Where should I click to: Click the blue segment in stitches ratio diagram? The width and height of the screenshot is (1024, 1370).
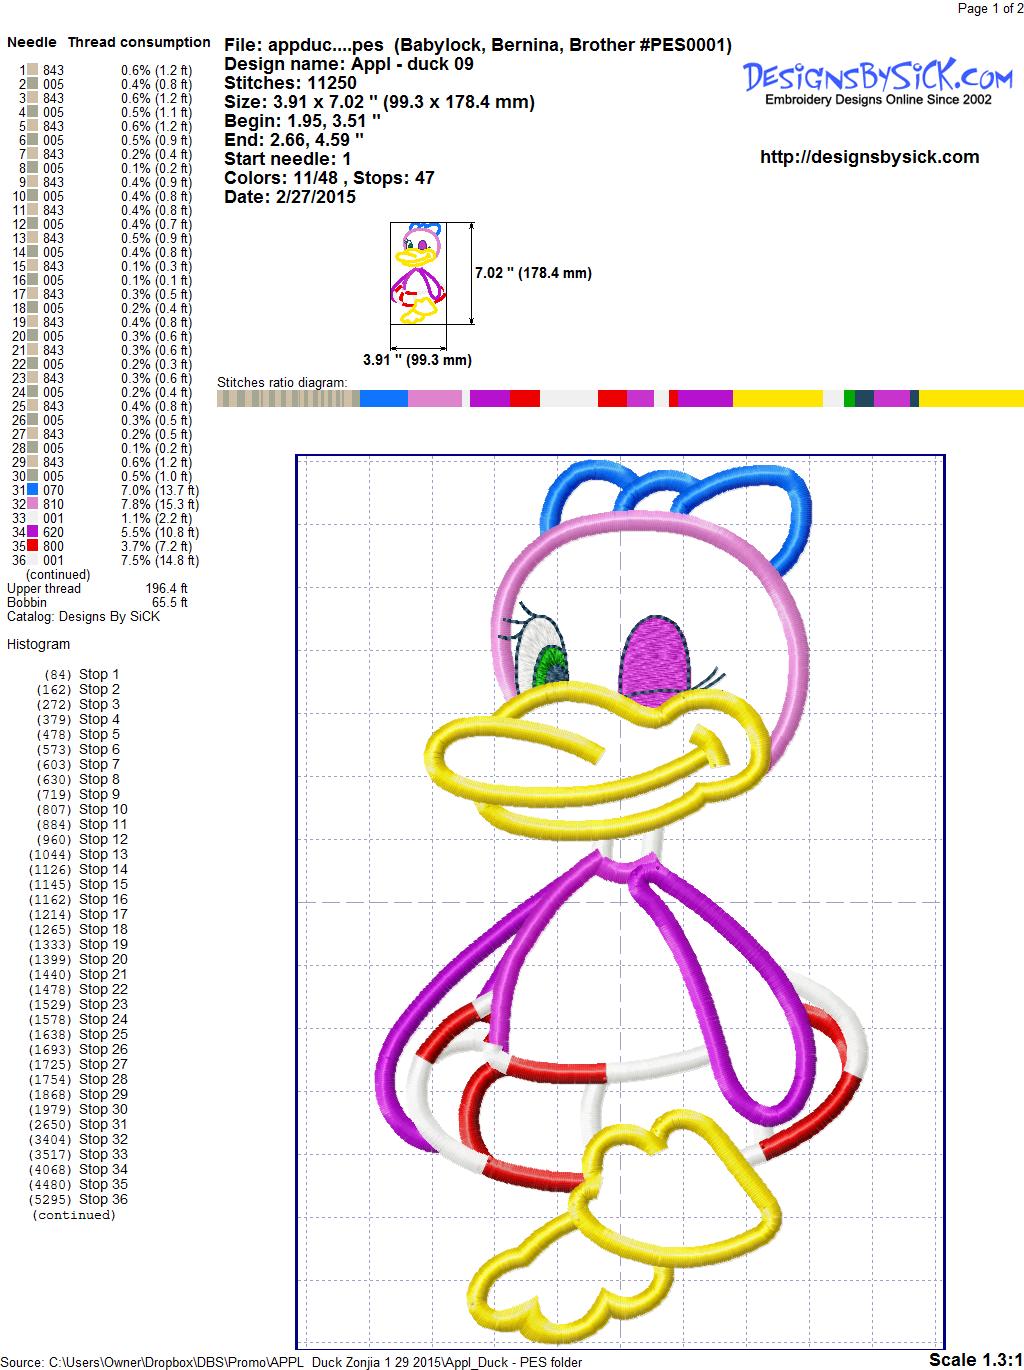383,399
